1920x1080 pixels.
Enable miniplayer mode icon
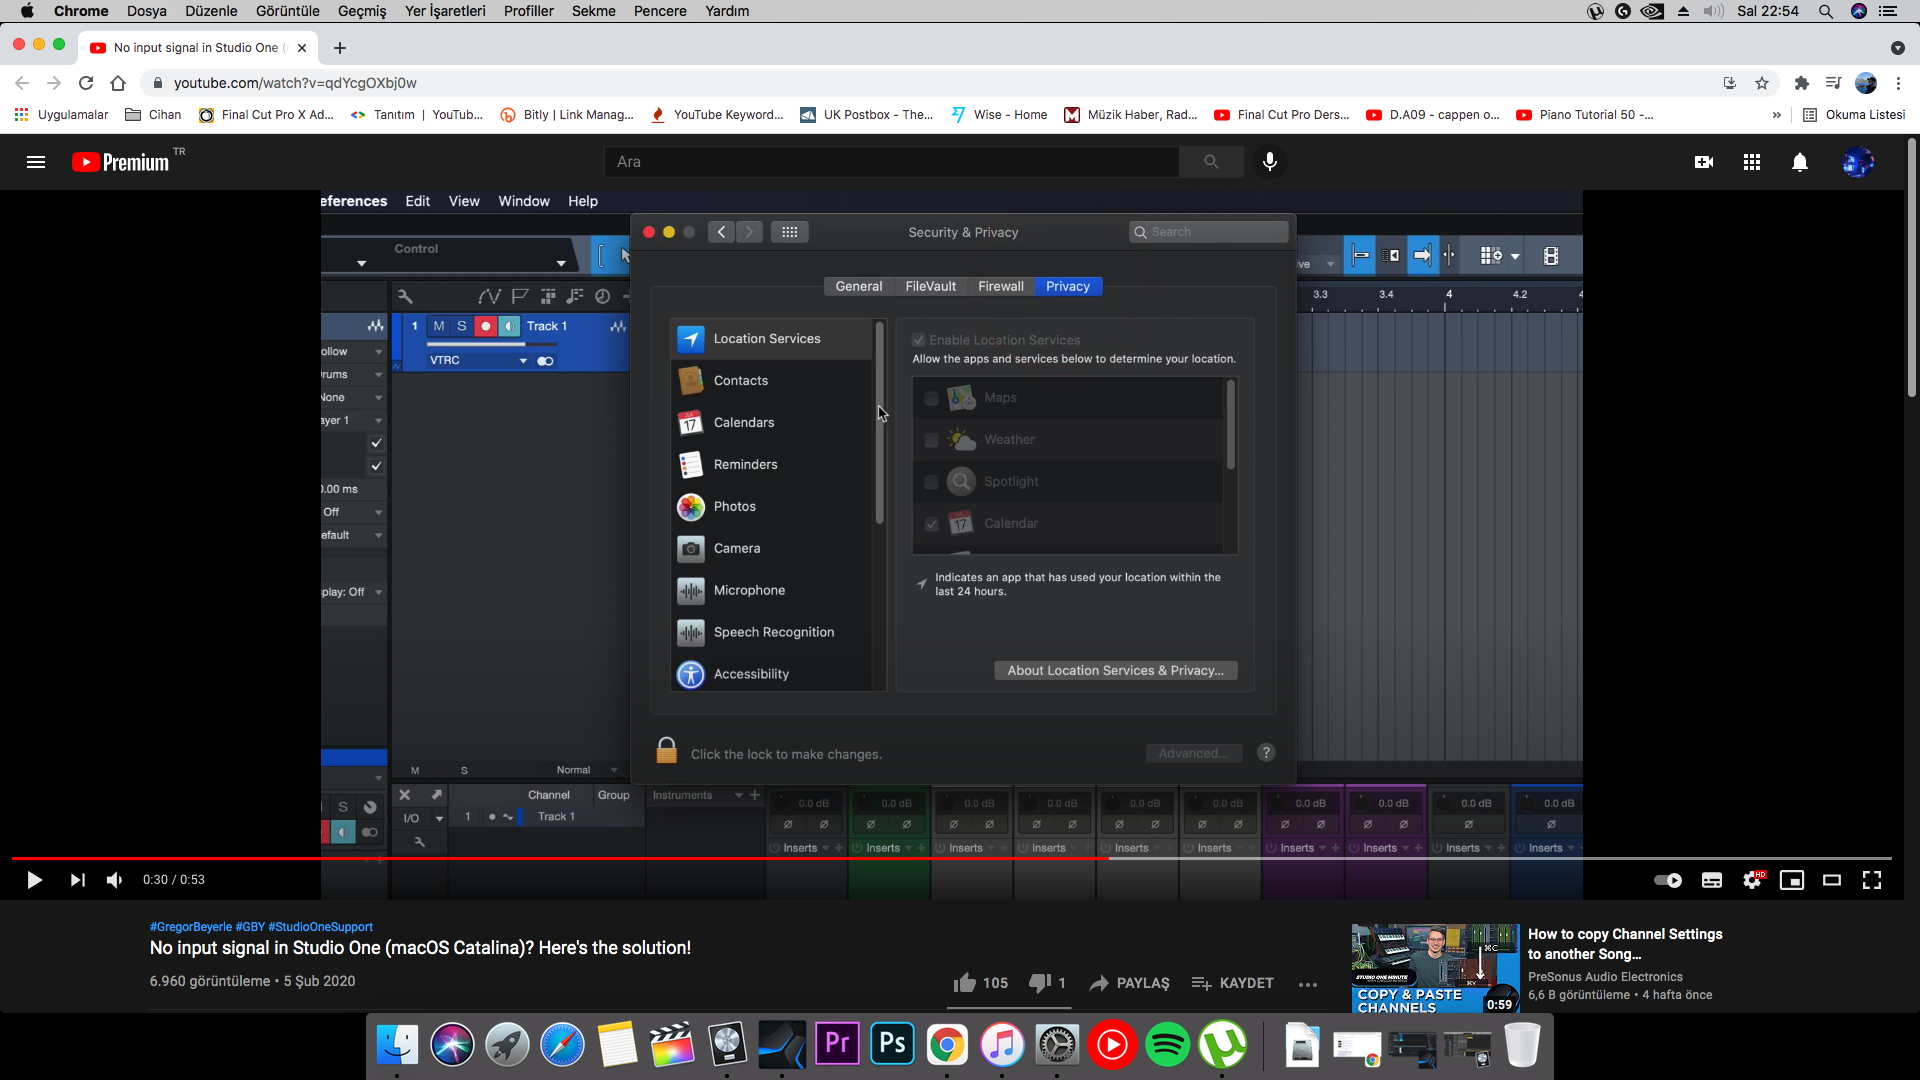coord(1791,880)
